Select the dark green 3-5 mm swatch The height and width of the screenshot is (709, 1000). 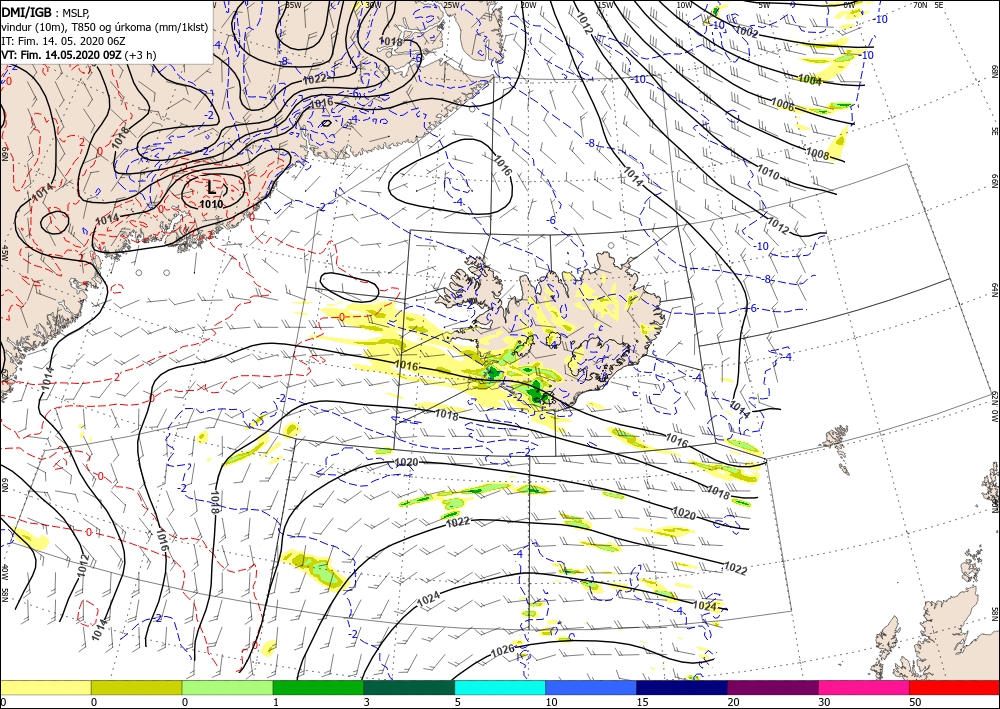point(409,687)
